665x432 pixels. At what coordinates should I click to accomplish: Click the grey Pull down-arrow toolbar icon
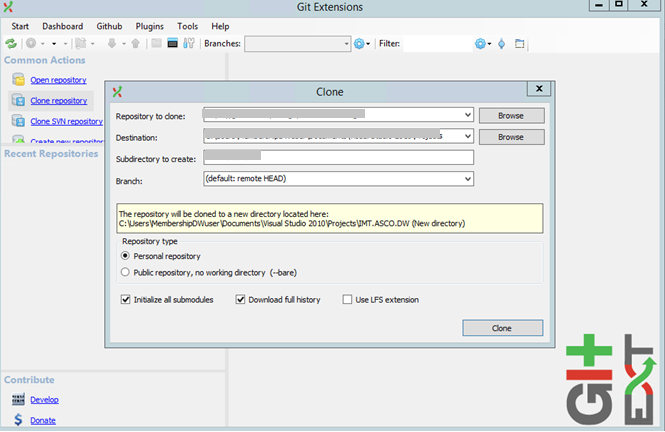[x=112, y=43]
